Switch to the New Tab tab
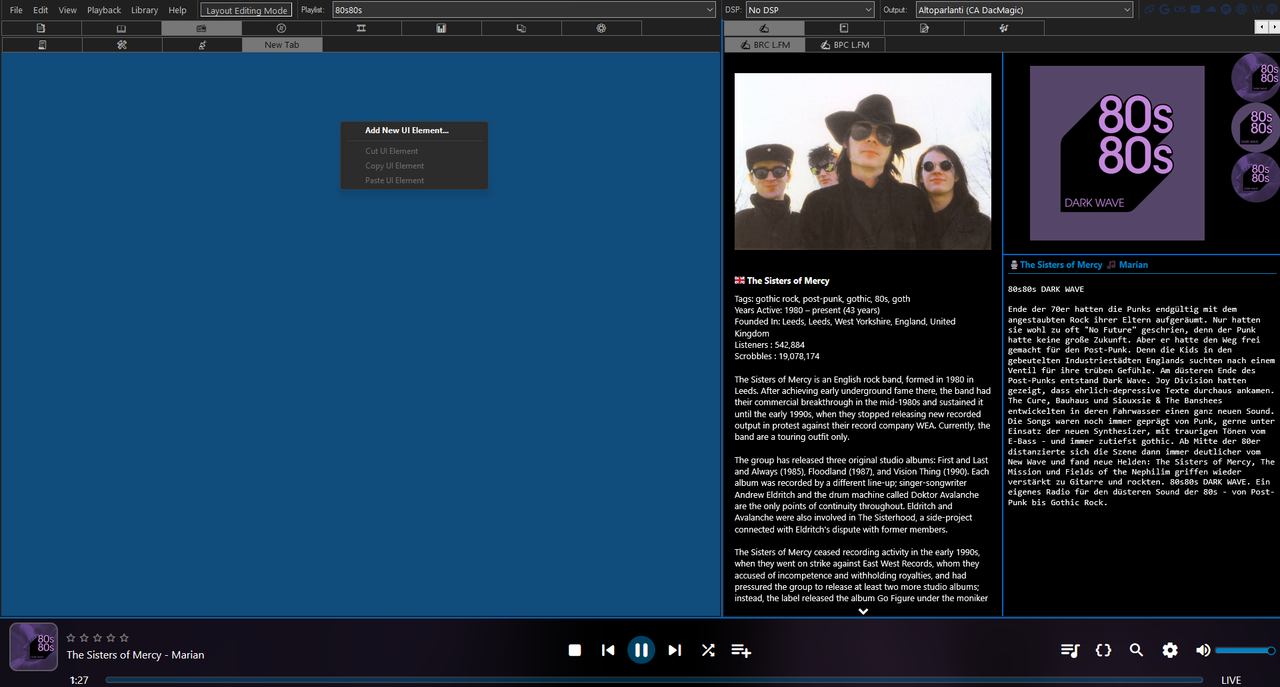This screenshot has width=1280, height=687. (x=282, y=45)
